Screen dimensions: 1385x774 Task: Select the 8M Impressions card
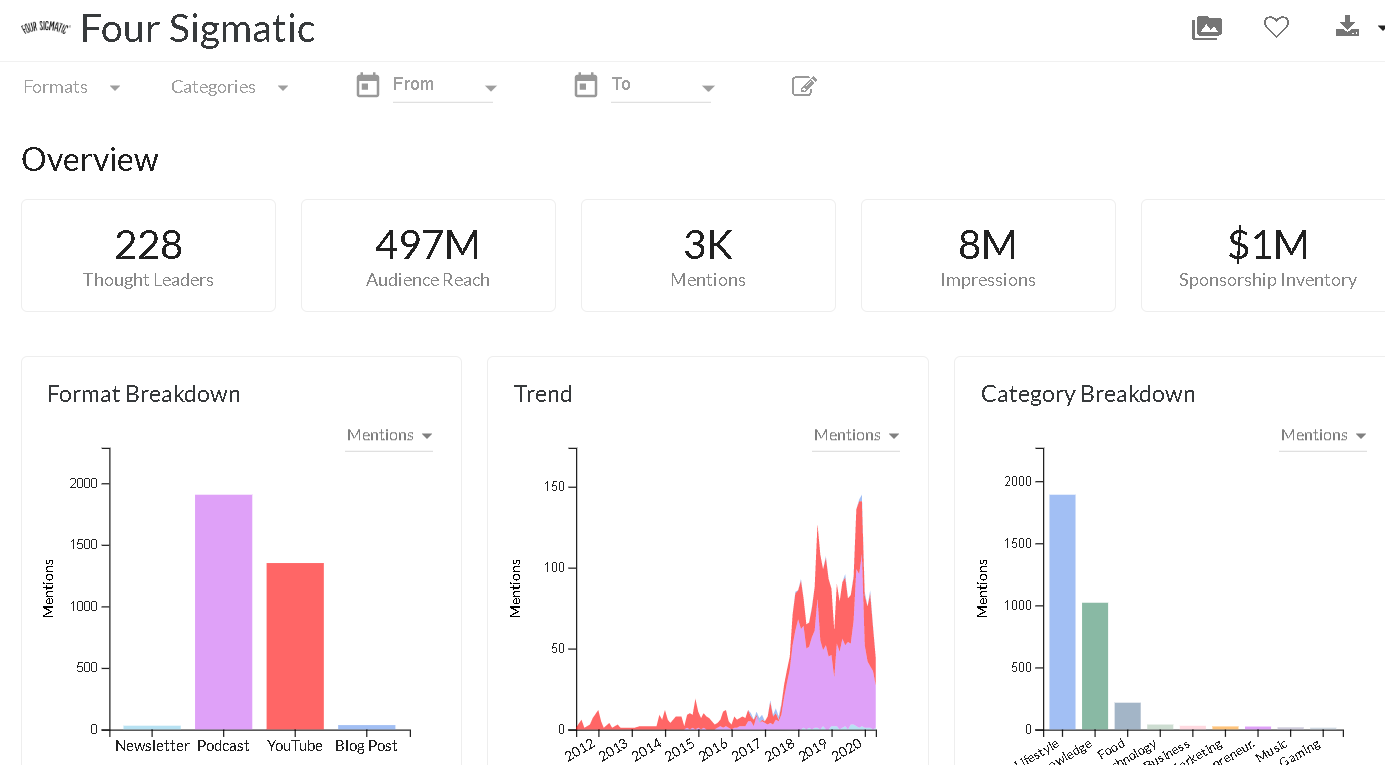point(988,255)
